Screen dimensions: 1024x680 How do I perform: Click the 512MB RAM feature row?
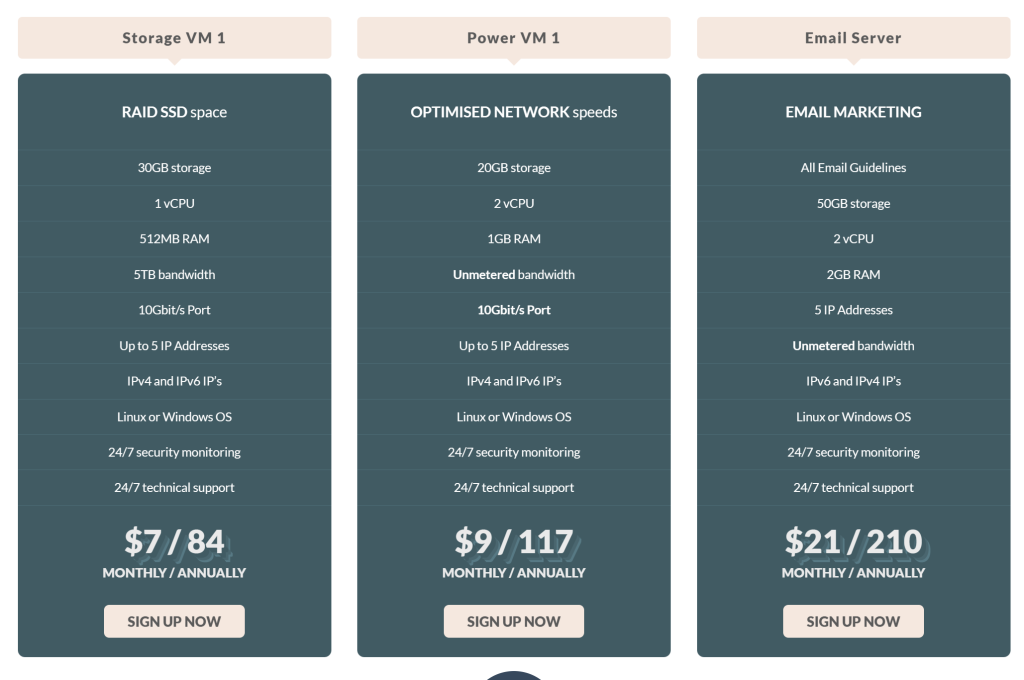[x=174, y=239]
